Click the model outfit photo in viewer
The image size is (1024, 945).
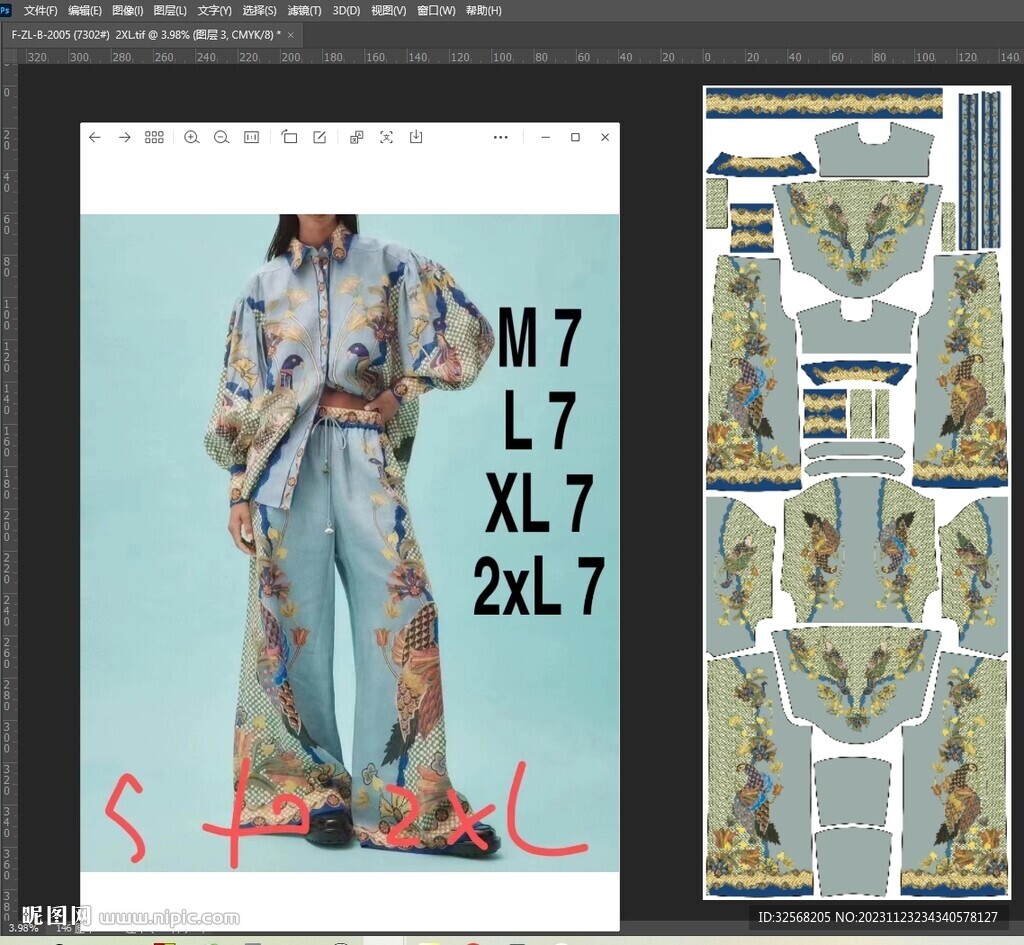(349, 542)
